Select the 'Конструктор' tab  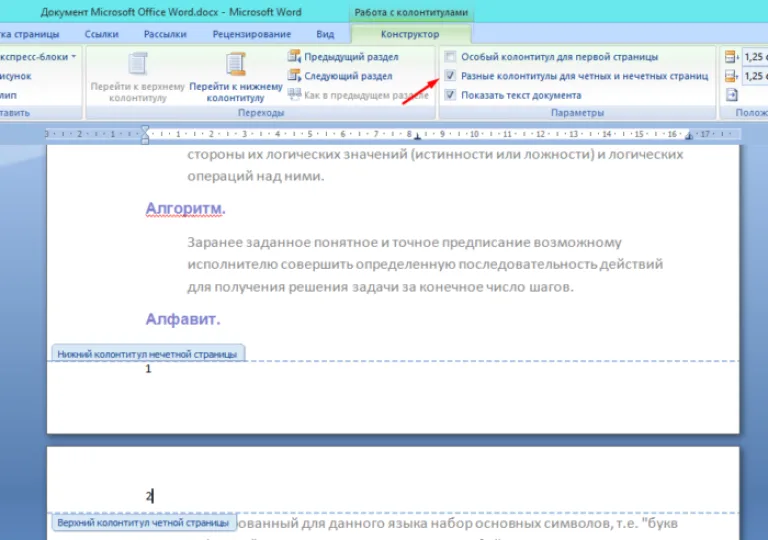click(x=410, y=34)
